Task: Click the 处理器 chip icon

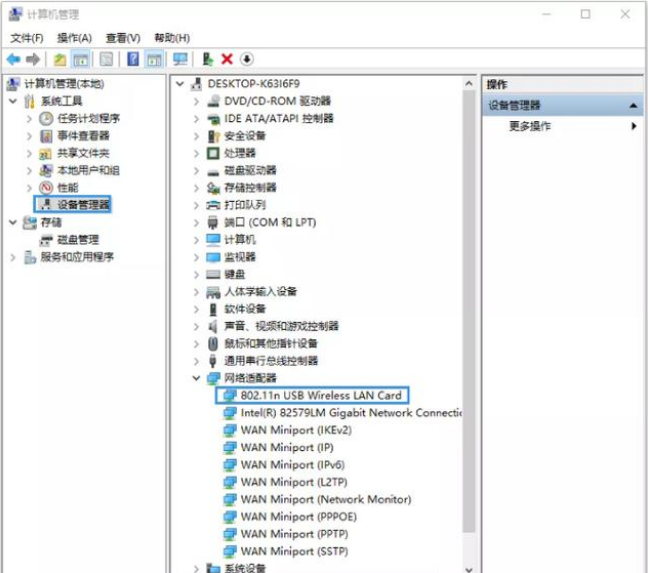Action: (213, 153)
